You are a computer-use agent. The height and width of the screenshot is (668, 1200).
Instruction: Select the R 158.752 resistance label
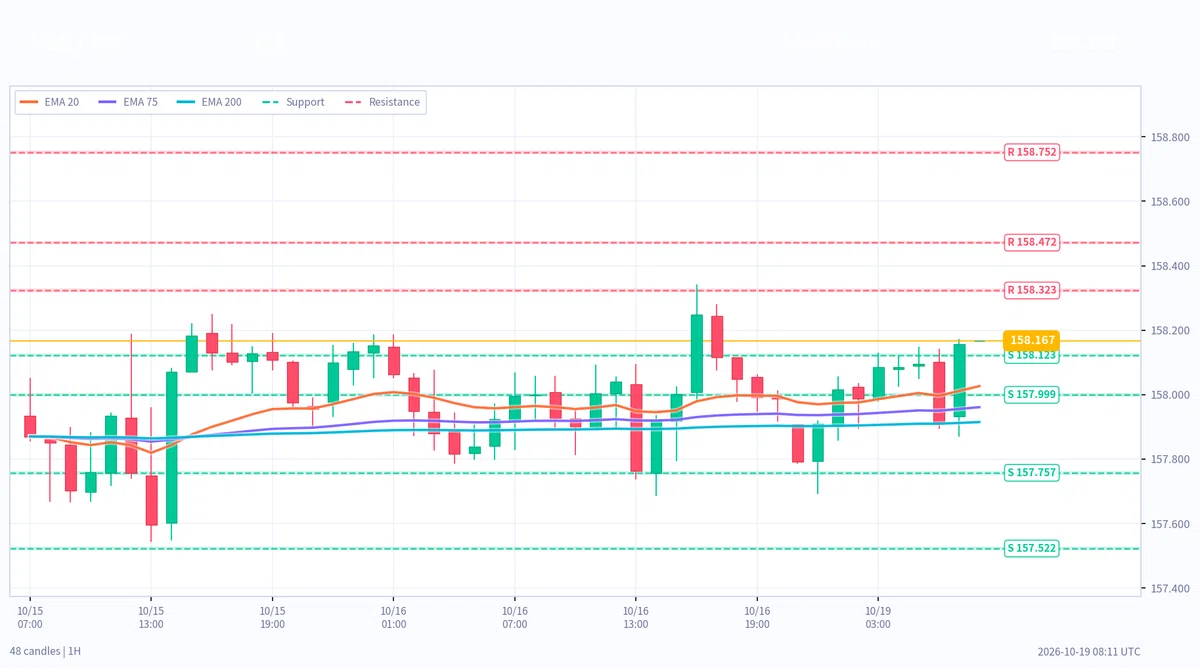coord(1031,152)
